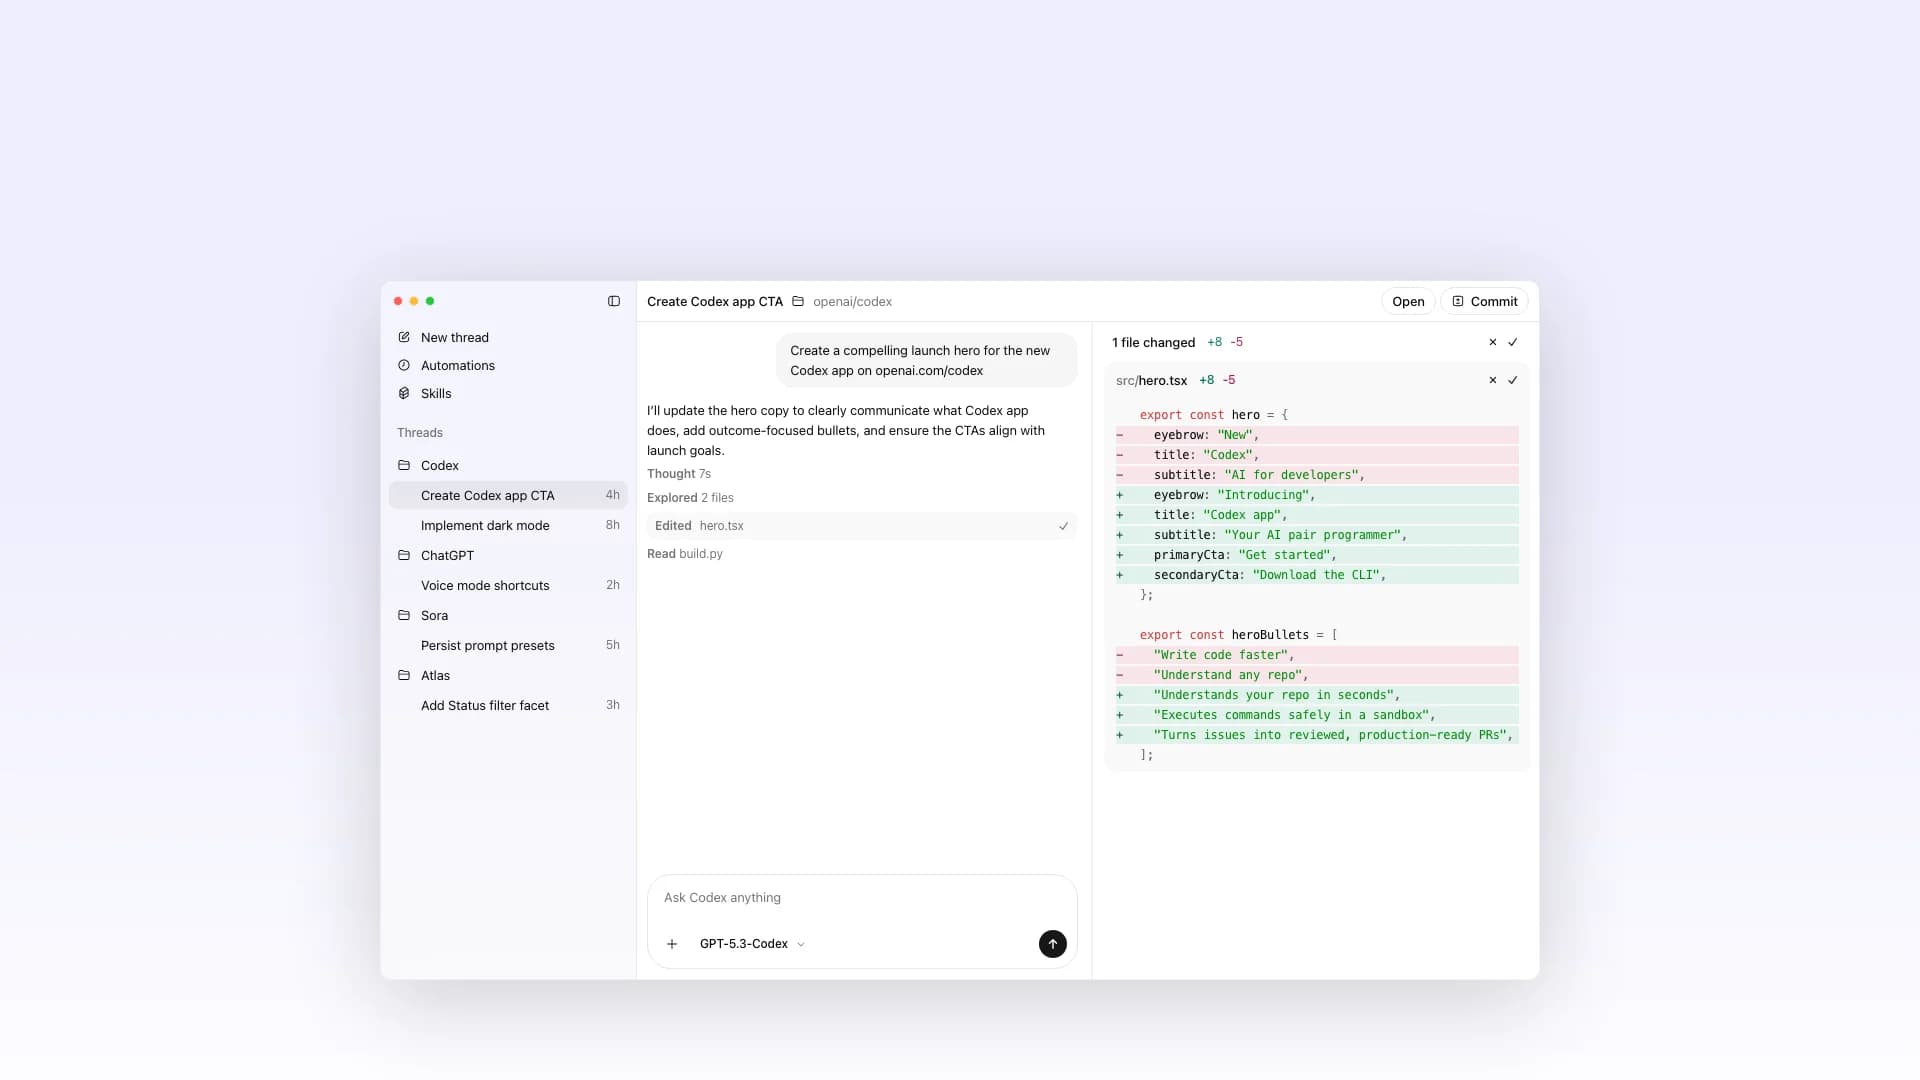The image size is (1920, 1080).
Task: Open the GPT-5.3-Codex model dropdown
Action: pyautogui.click(x=750, y=943)
